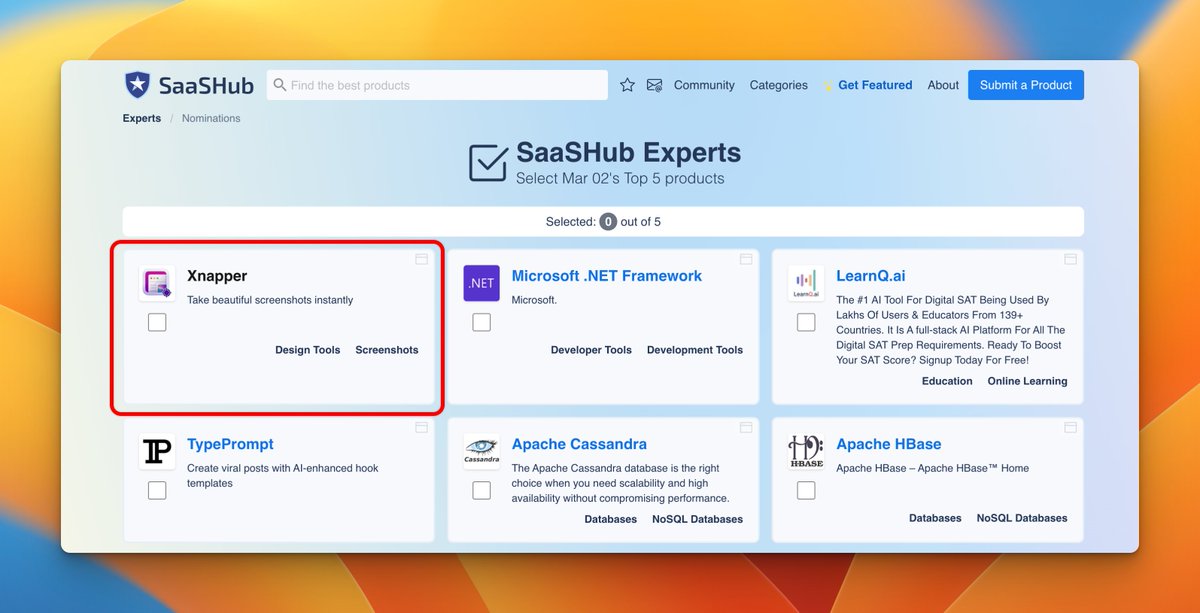Click the SaaSHub Experts checkmark icon
The width and height of the screenshot is (1200, 613).
point(488,163)
